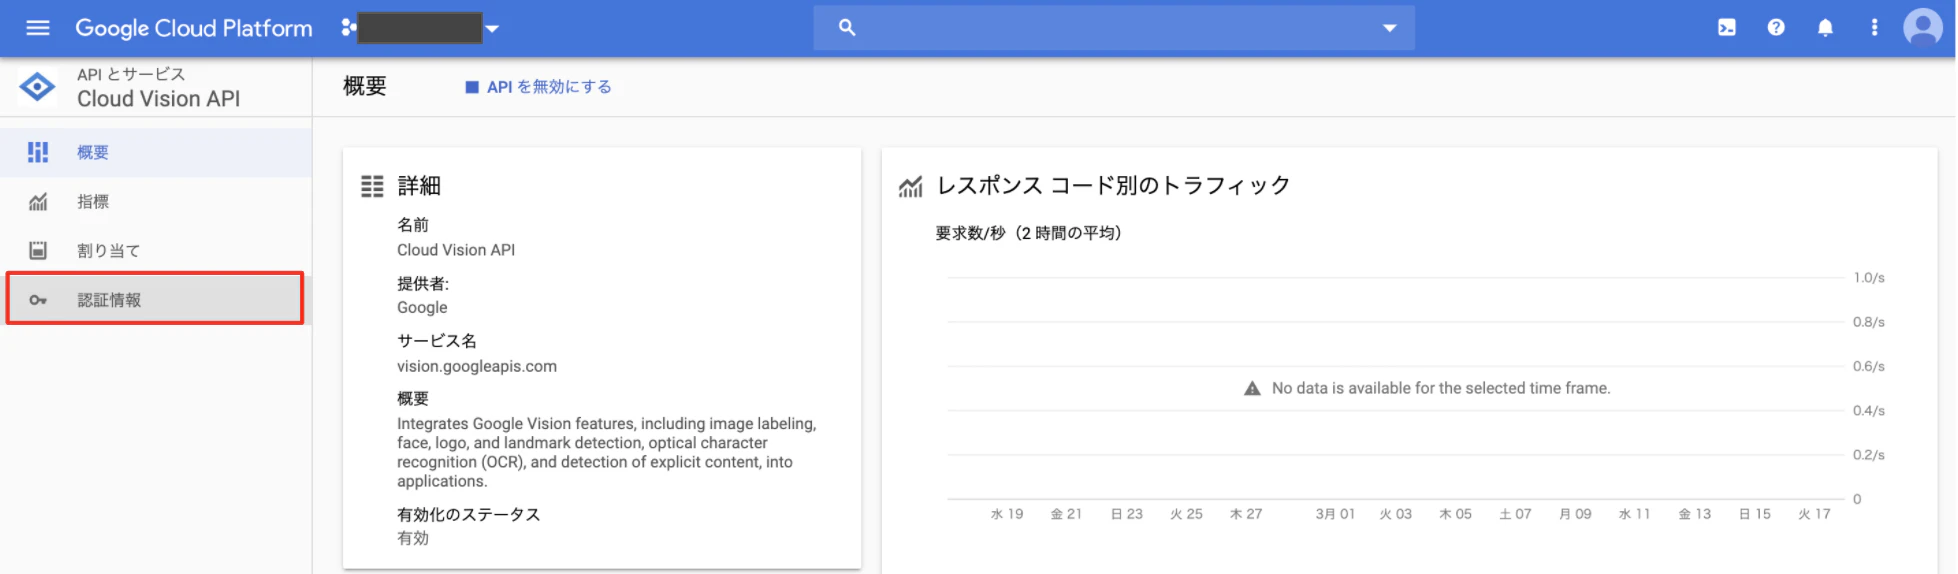Open the three-dot settings menu

click(x=1874, y=28)
